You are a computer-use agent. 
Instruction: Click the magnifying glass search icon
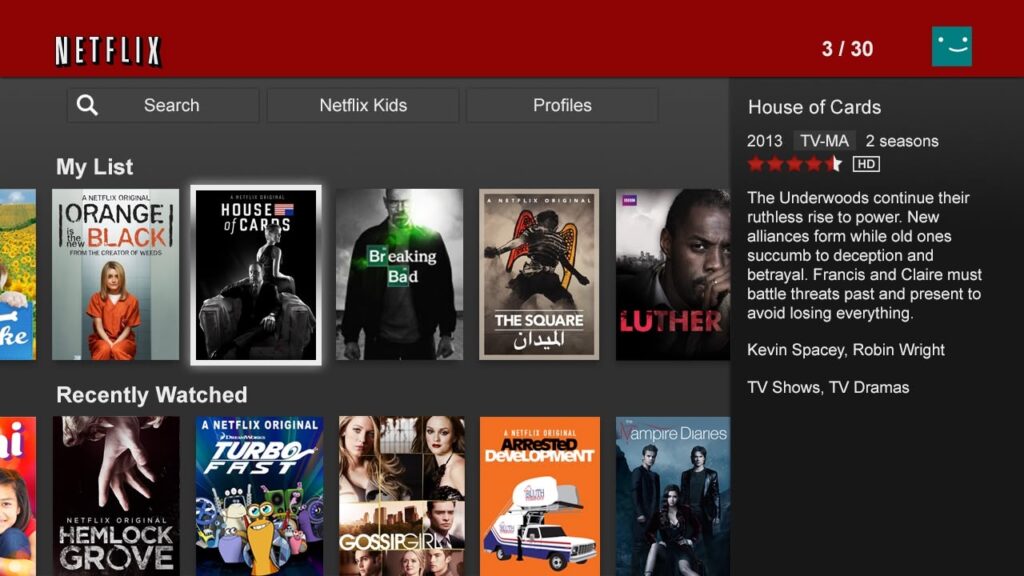pyautogui.click(x=87, y=105)
